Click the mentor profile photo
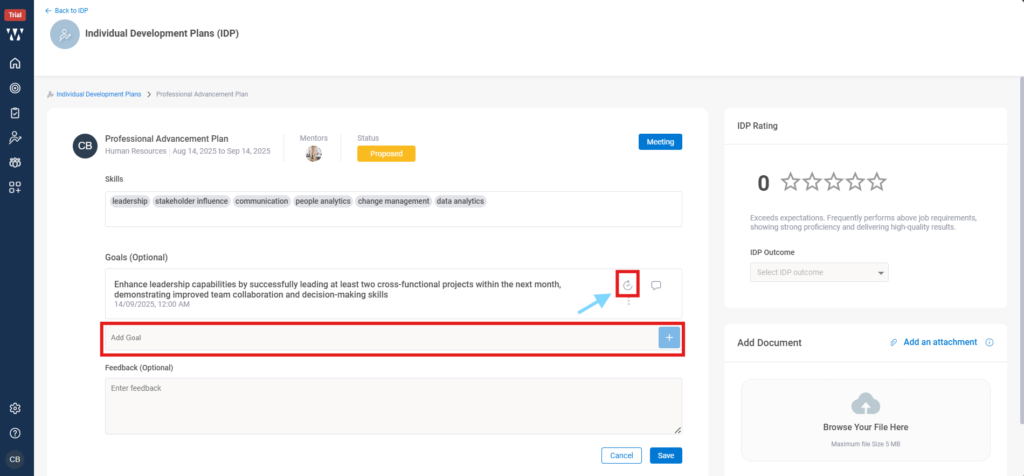Viewport: 1024px width, 476px height. 313,153
